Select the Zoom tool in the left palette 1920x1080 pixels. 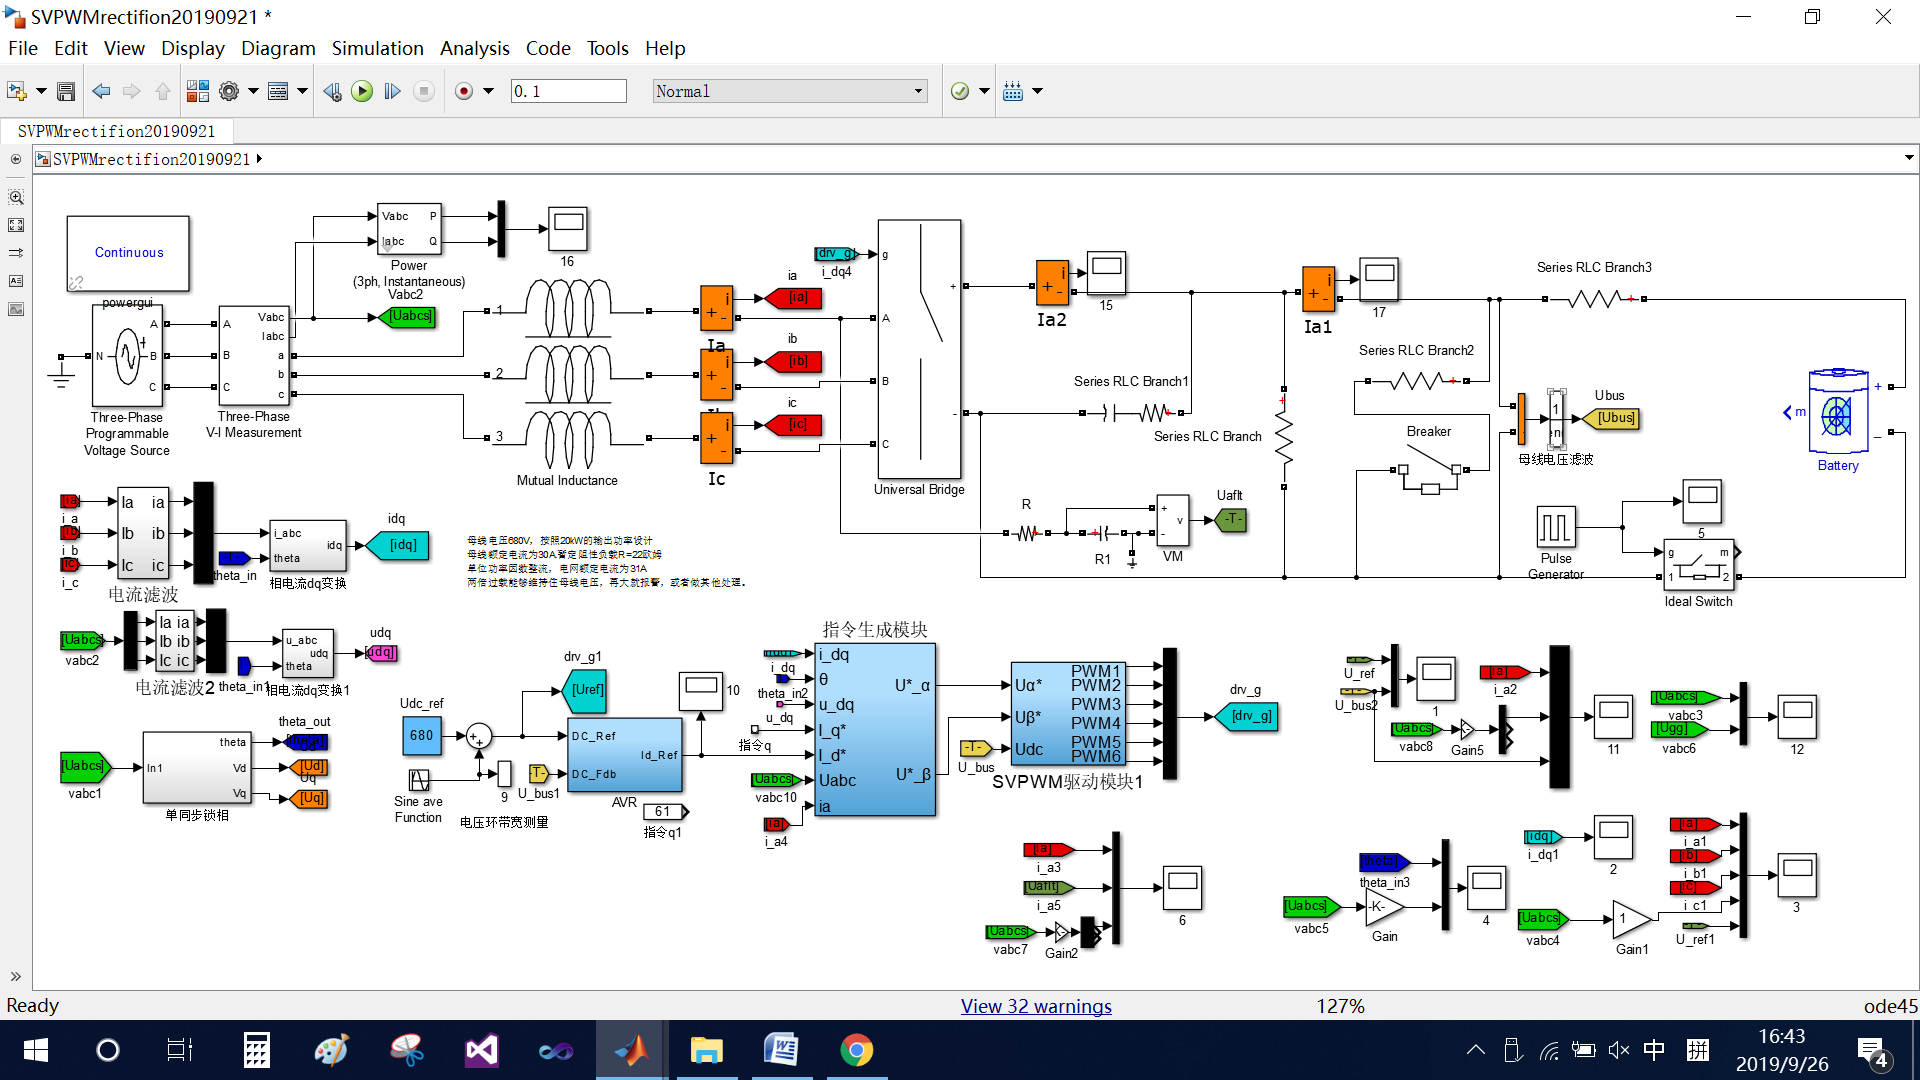(x=16, y=197)
